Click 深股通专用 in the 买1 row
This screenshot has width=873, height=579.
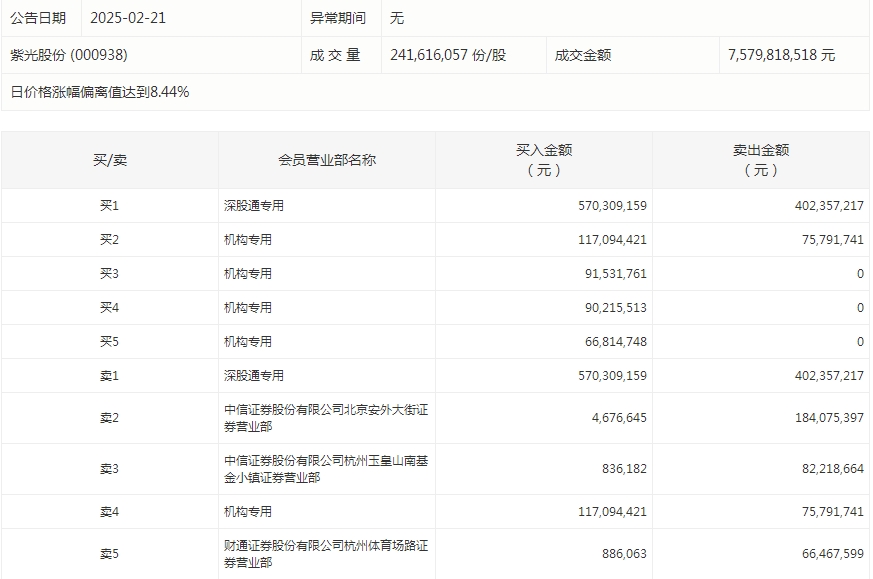254,205
